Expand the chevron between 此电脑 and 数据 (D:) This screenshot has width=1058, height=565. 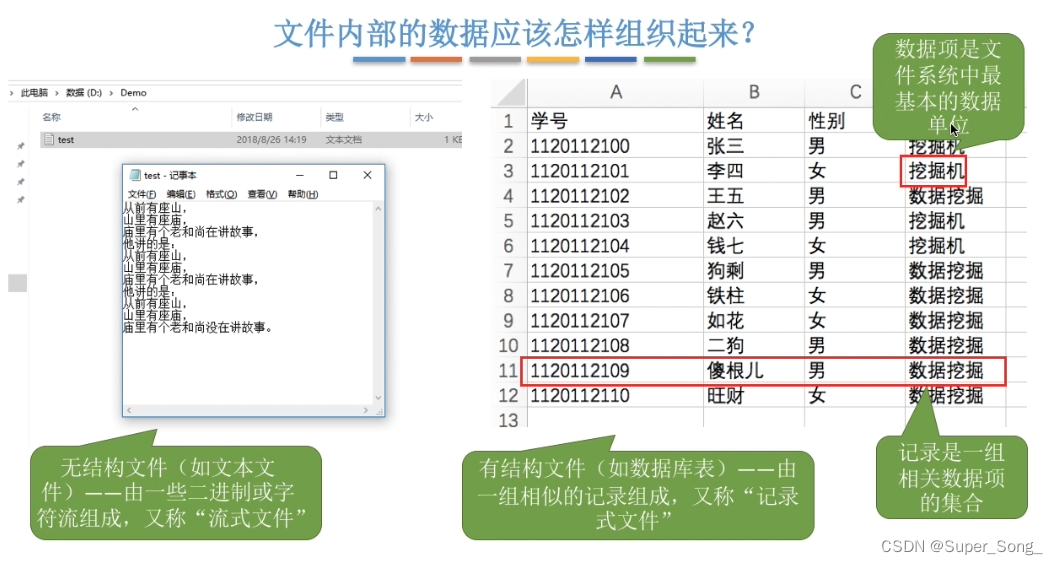tap(57, 92)
